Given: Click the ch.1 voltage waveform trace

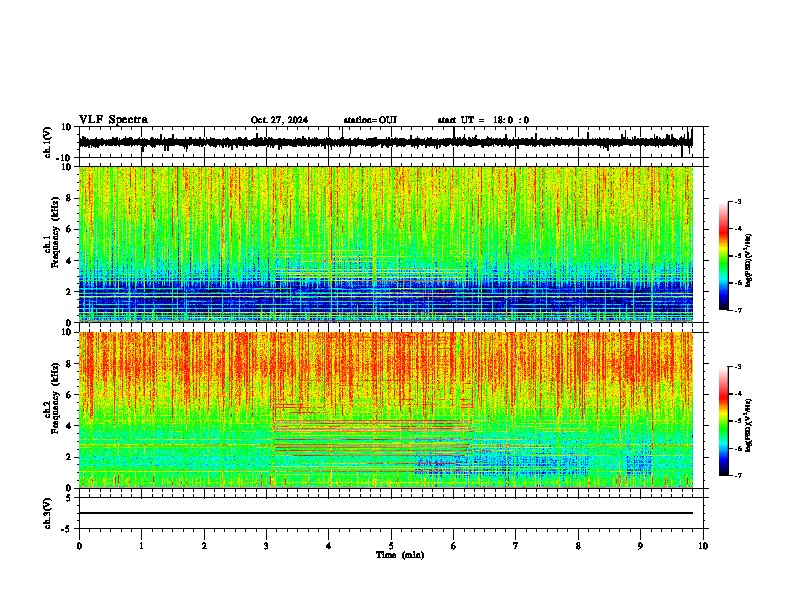Looking at the screenshot, I should coord(385,142).
